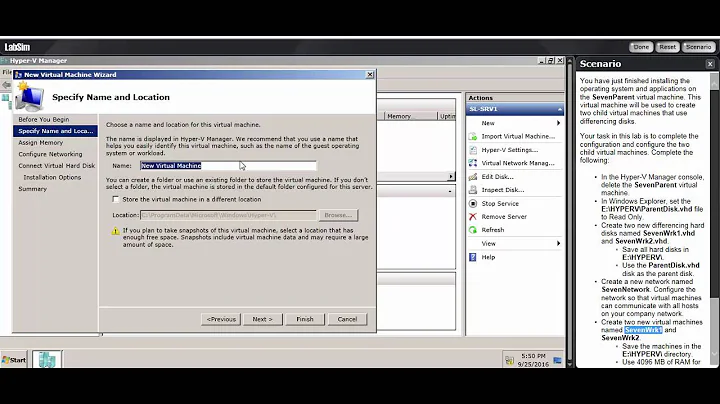The width and height of the screenshot is (720, 404).
Task: Click the Import Virtual Machine icon
Action: point(472,136)
